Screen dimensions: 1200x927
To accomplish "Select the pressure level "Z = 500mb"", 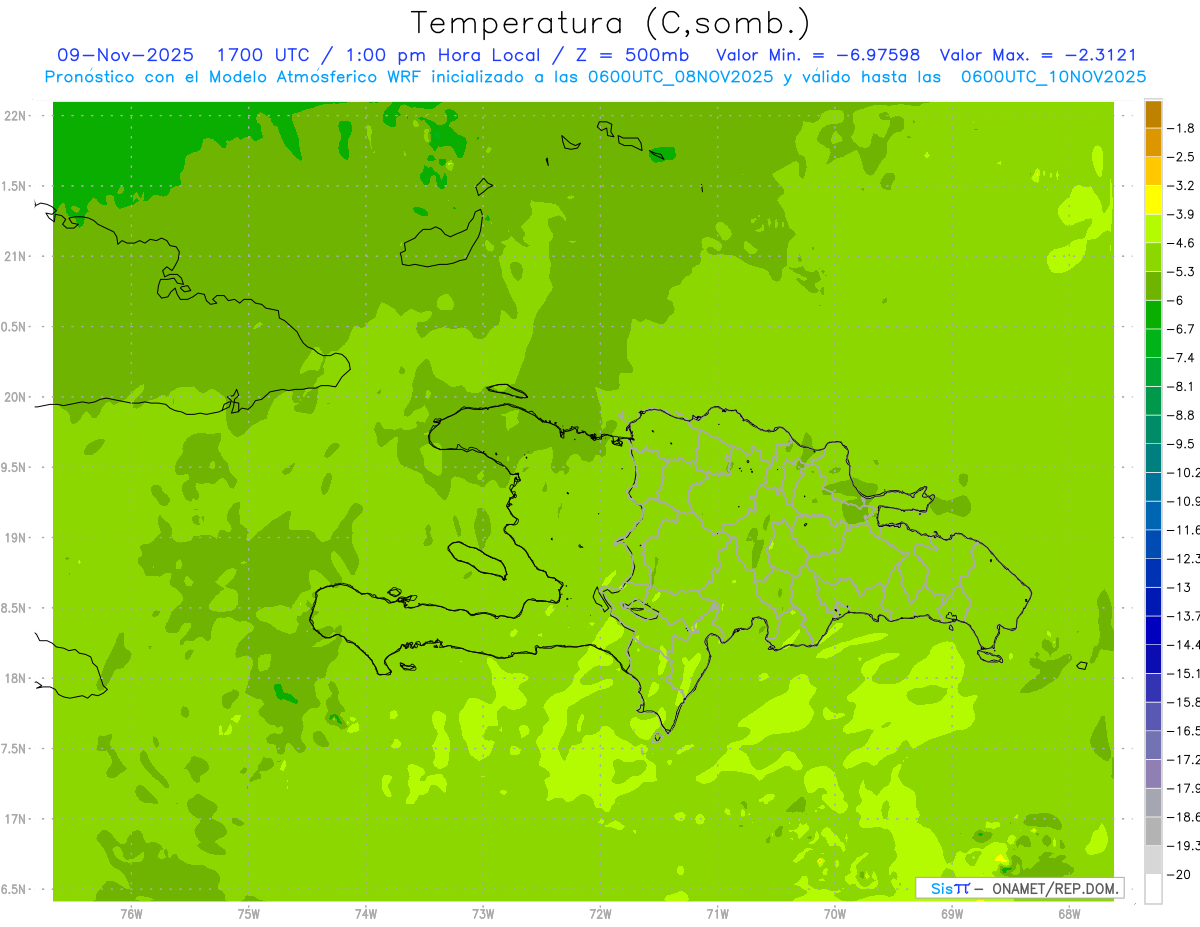I will click(x=632, y=55).
